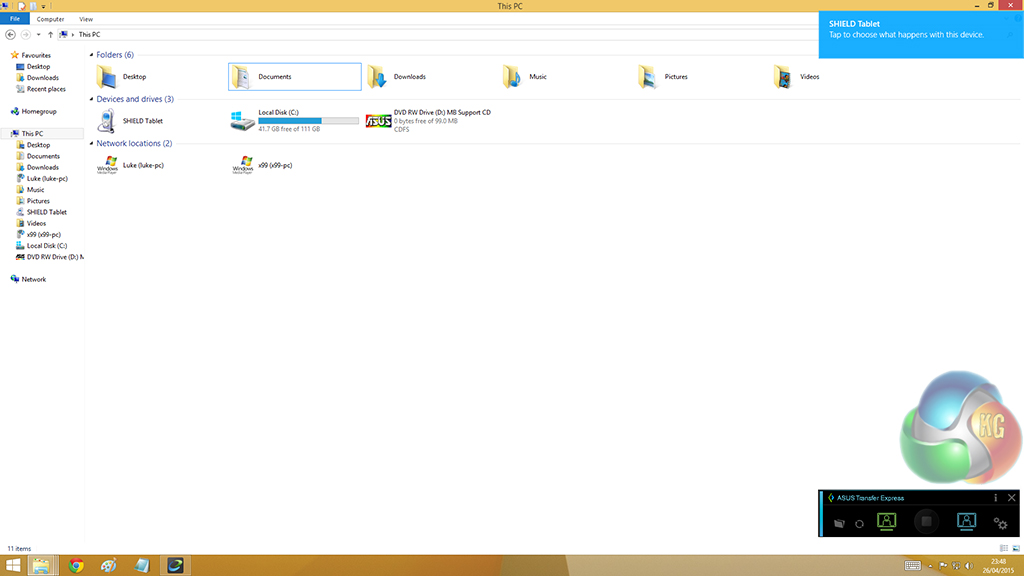The image size is (1024, 576).
Task: Select Pictures in navigation tree
Action: pos(33,201)
